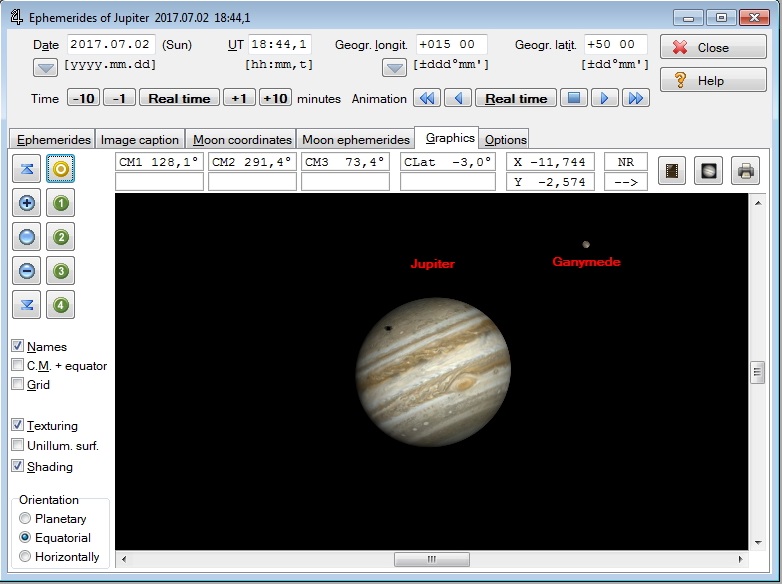782x584 pixels.
Task: Enable the Grid checkbox
Action: (x=18, y=384)
